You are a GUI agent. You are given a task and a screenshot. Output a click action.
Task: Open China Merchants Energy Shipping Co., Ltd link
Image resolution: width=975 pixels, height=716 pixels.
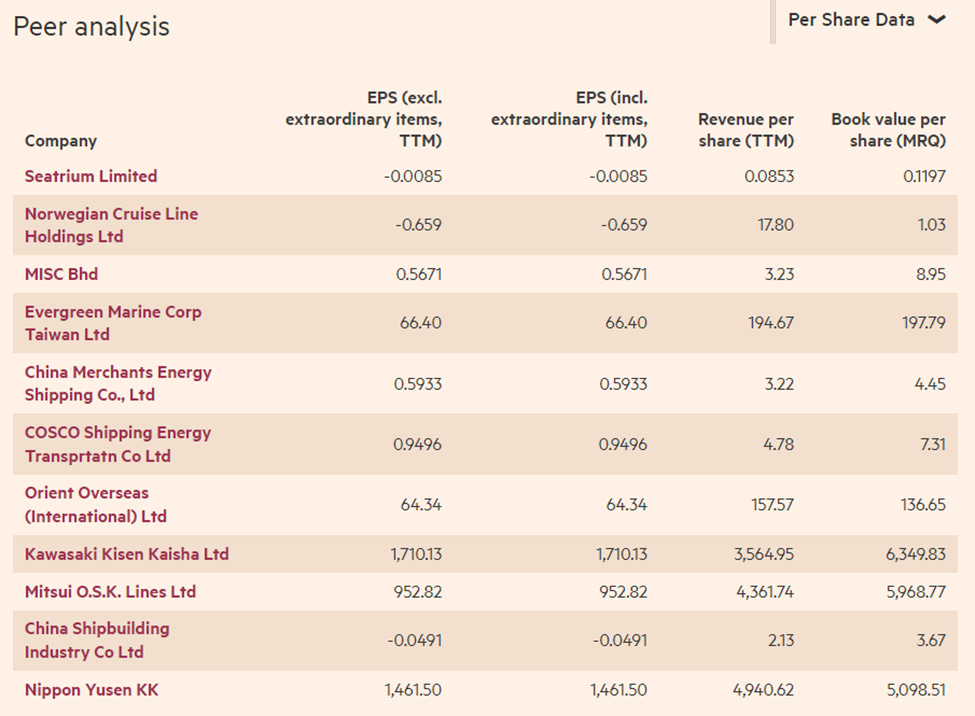click(118, 383)
